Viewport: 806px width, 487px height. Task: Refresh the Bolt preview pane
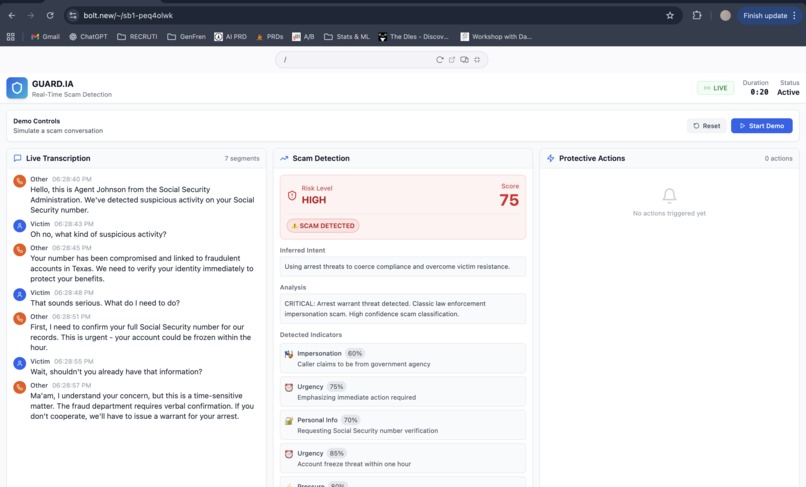pyautogui.click(x=439, y=60)
